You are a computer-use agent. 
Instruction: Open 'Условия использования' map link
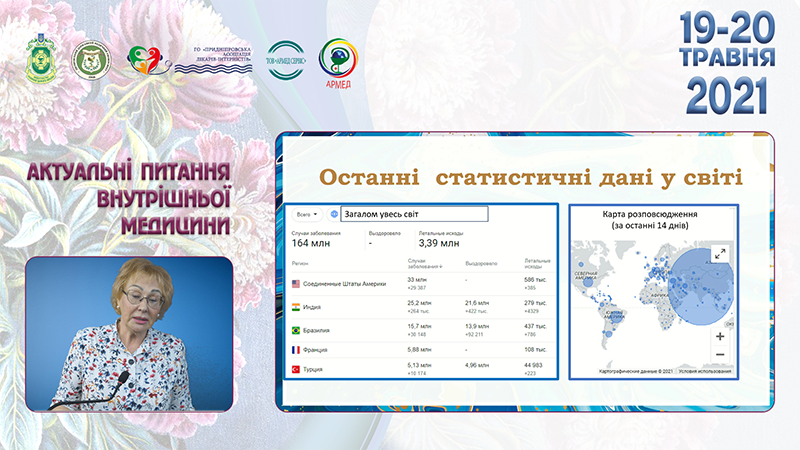[x=706, y=372]
